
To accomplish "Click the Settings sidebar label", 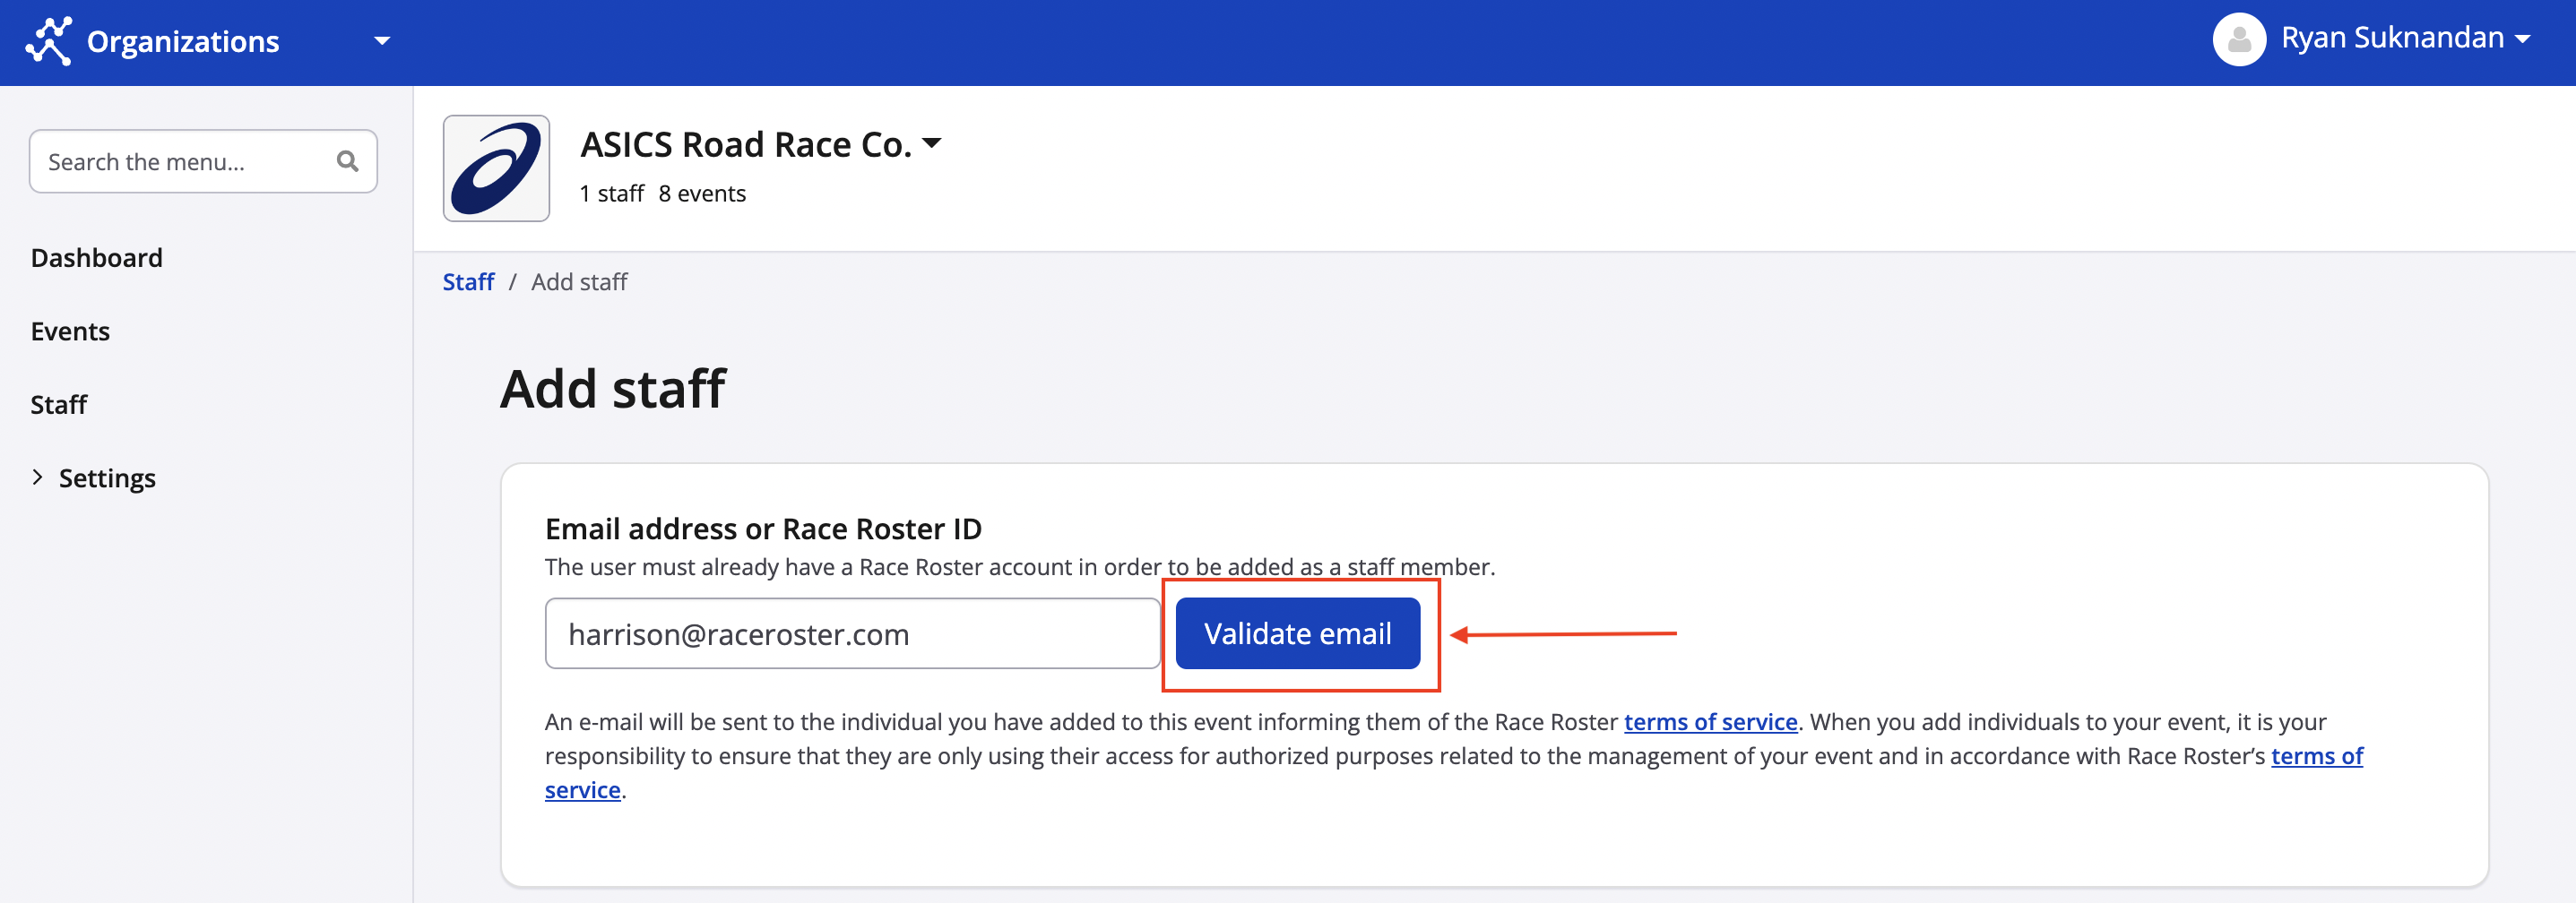I will (x=107, y=478).
